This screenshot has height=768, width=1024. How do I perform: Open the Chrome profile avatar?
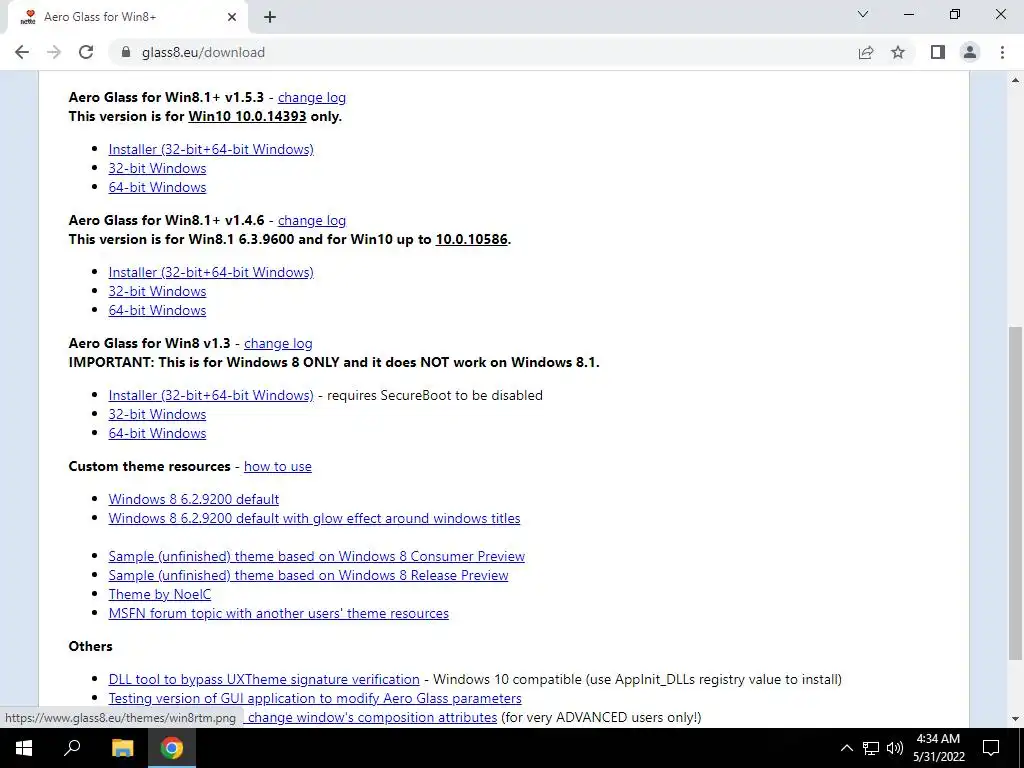click(x=970, y=52)
